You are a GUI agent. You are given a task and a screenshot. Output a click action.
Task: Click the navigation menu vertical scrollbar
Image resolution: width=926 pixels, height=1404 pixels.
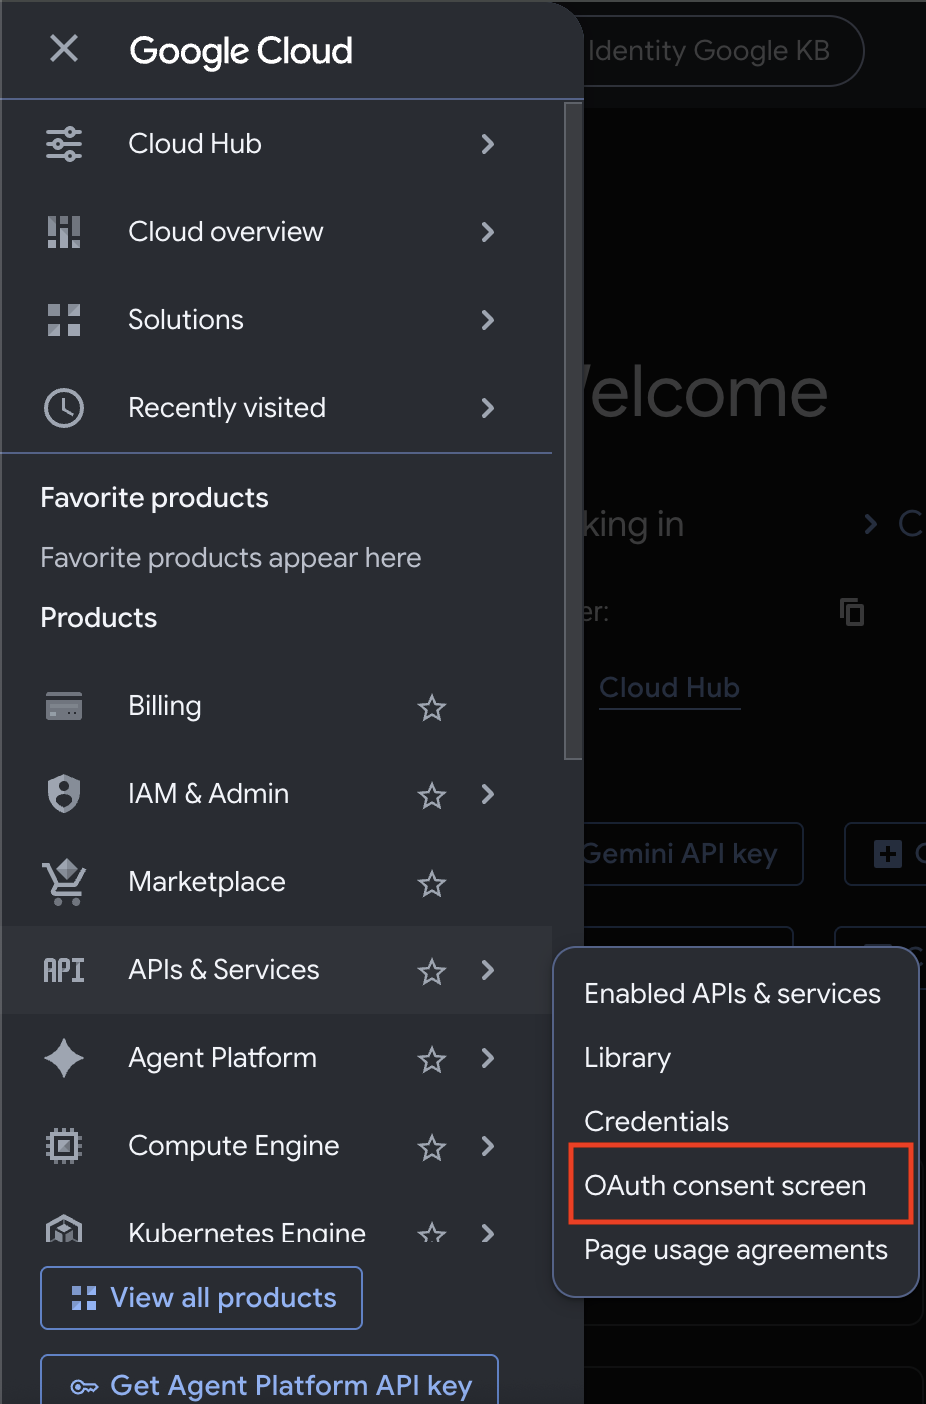[573, 431]
